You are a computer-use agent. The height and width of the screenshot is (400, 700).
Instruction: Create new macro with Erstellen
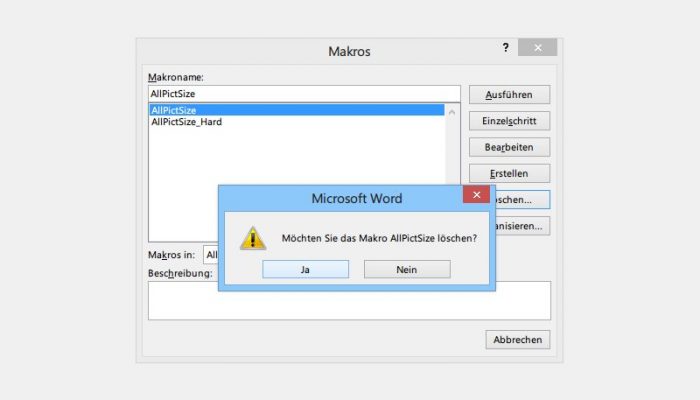tap(509, 173)
